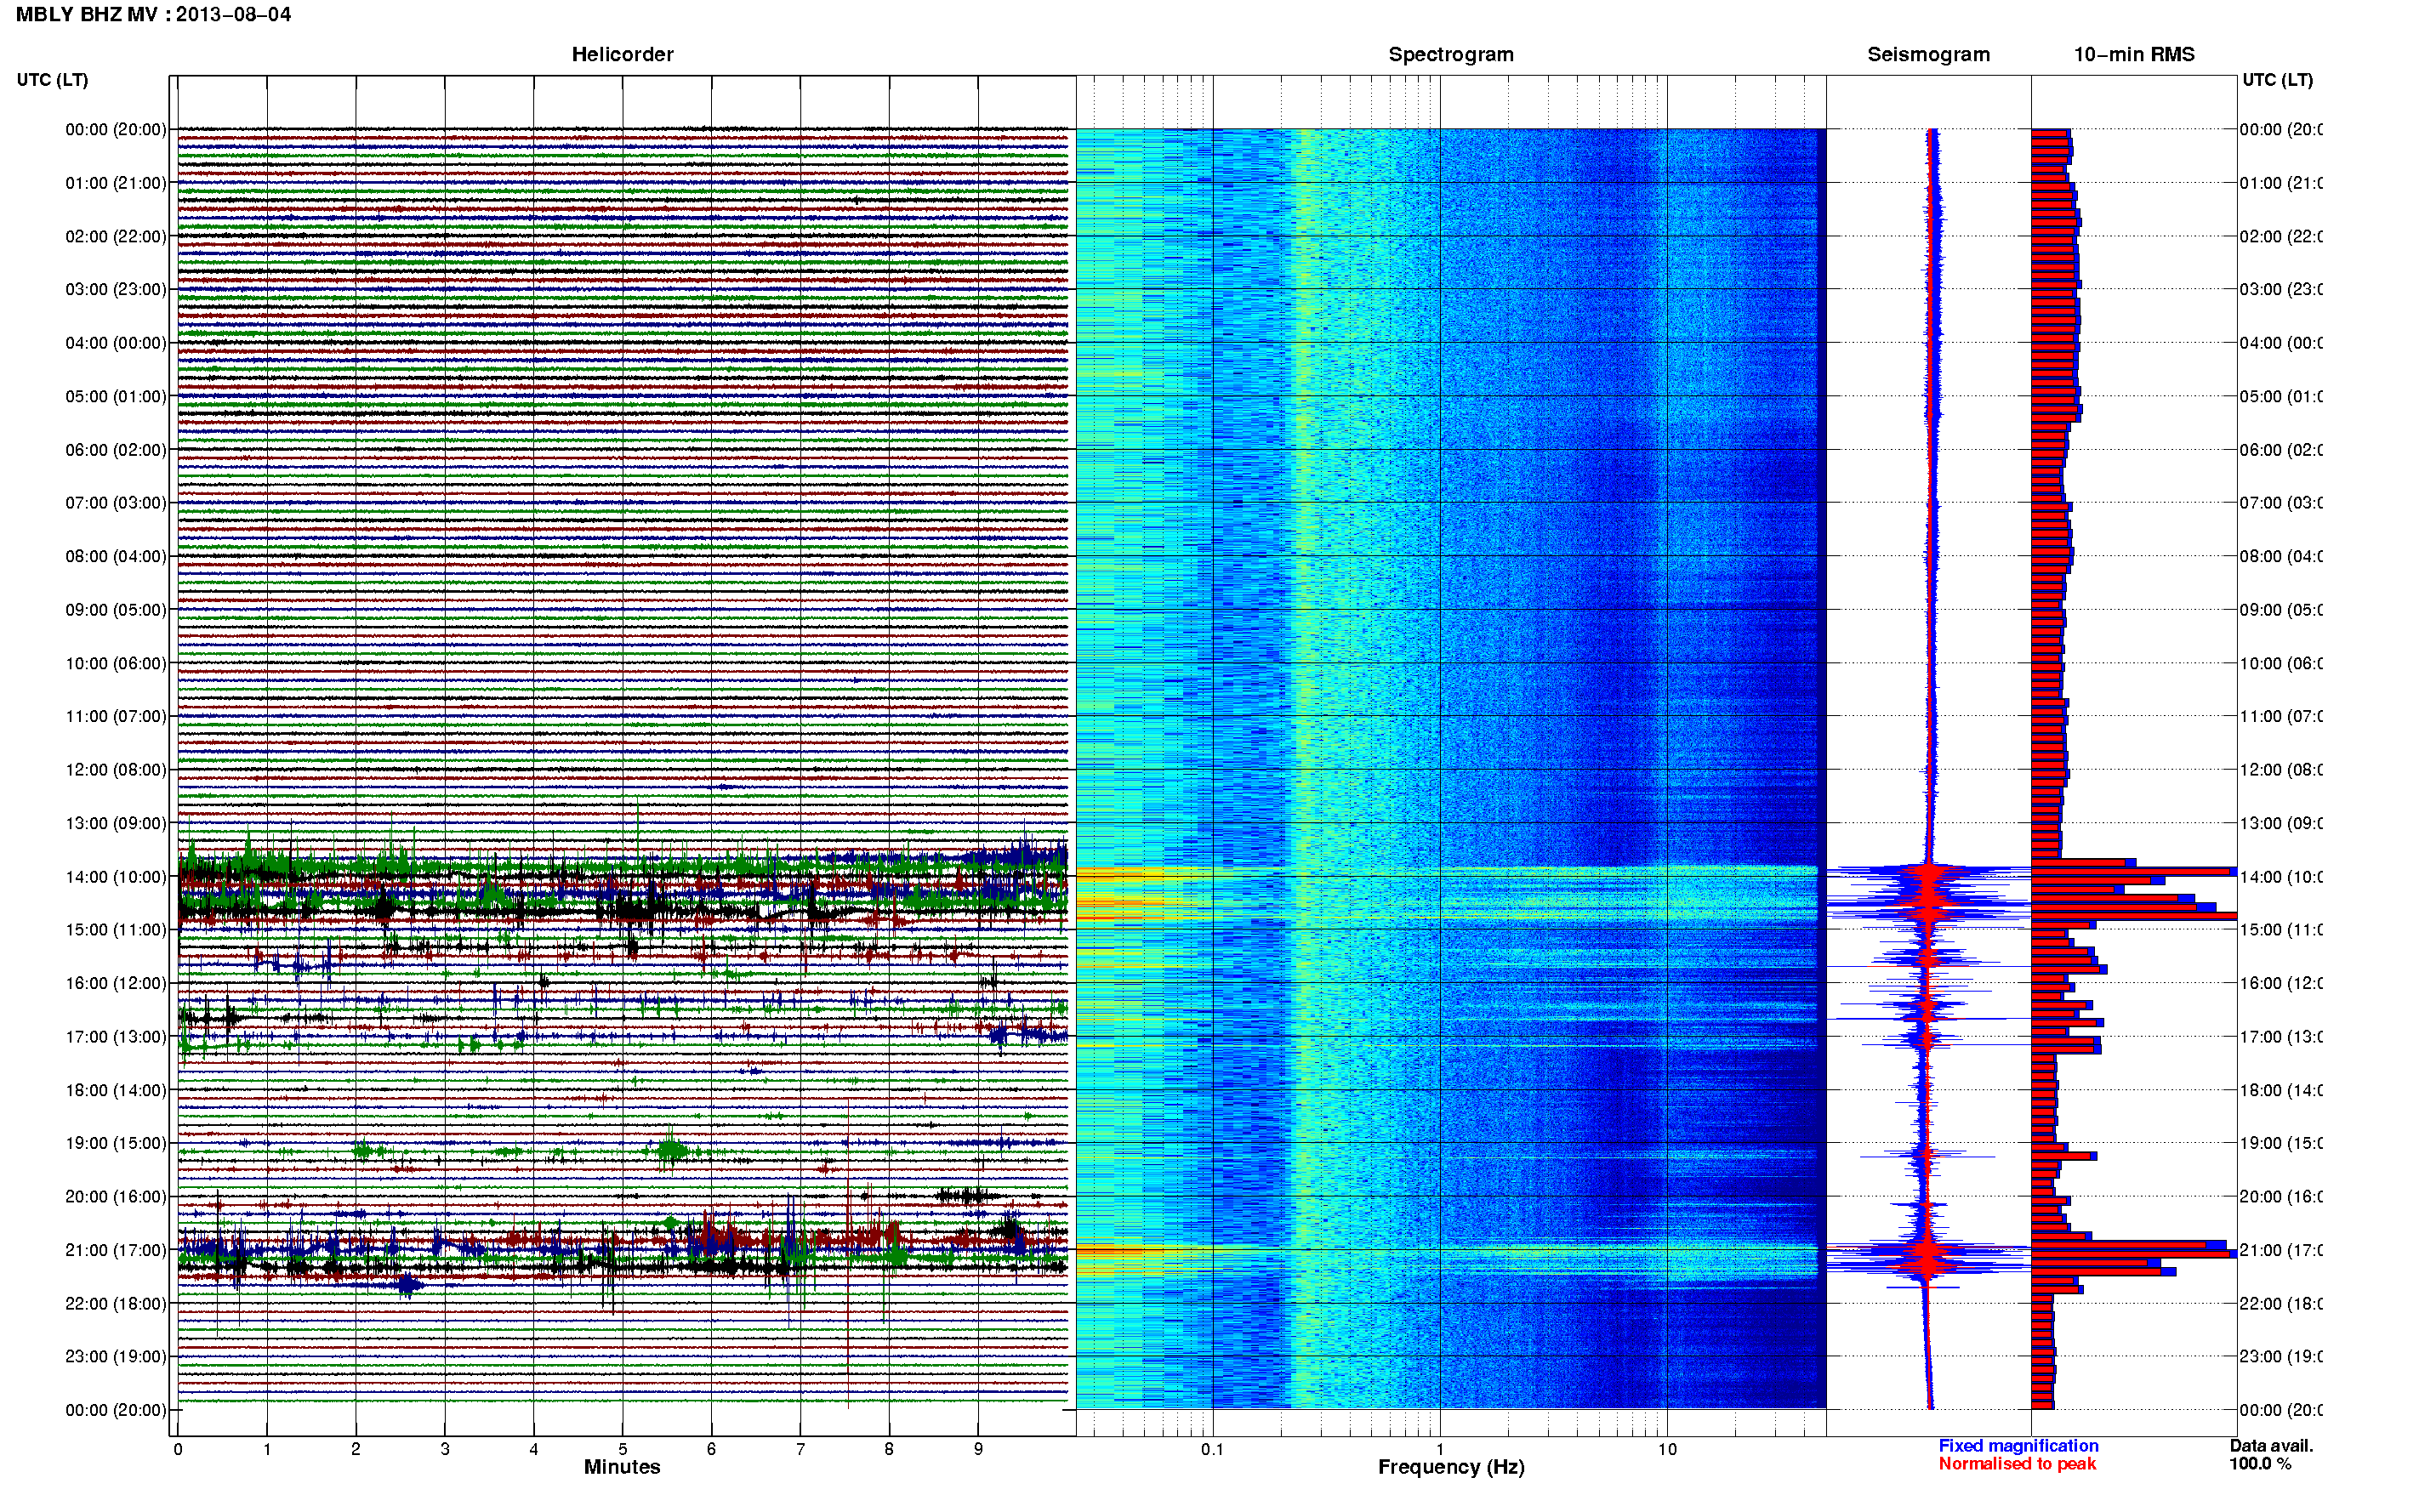Click the left '04:00 (00:00)' time label
Image resolution: width=2419 pixels, height=1512 pixels.
116,343
